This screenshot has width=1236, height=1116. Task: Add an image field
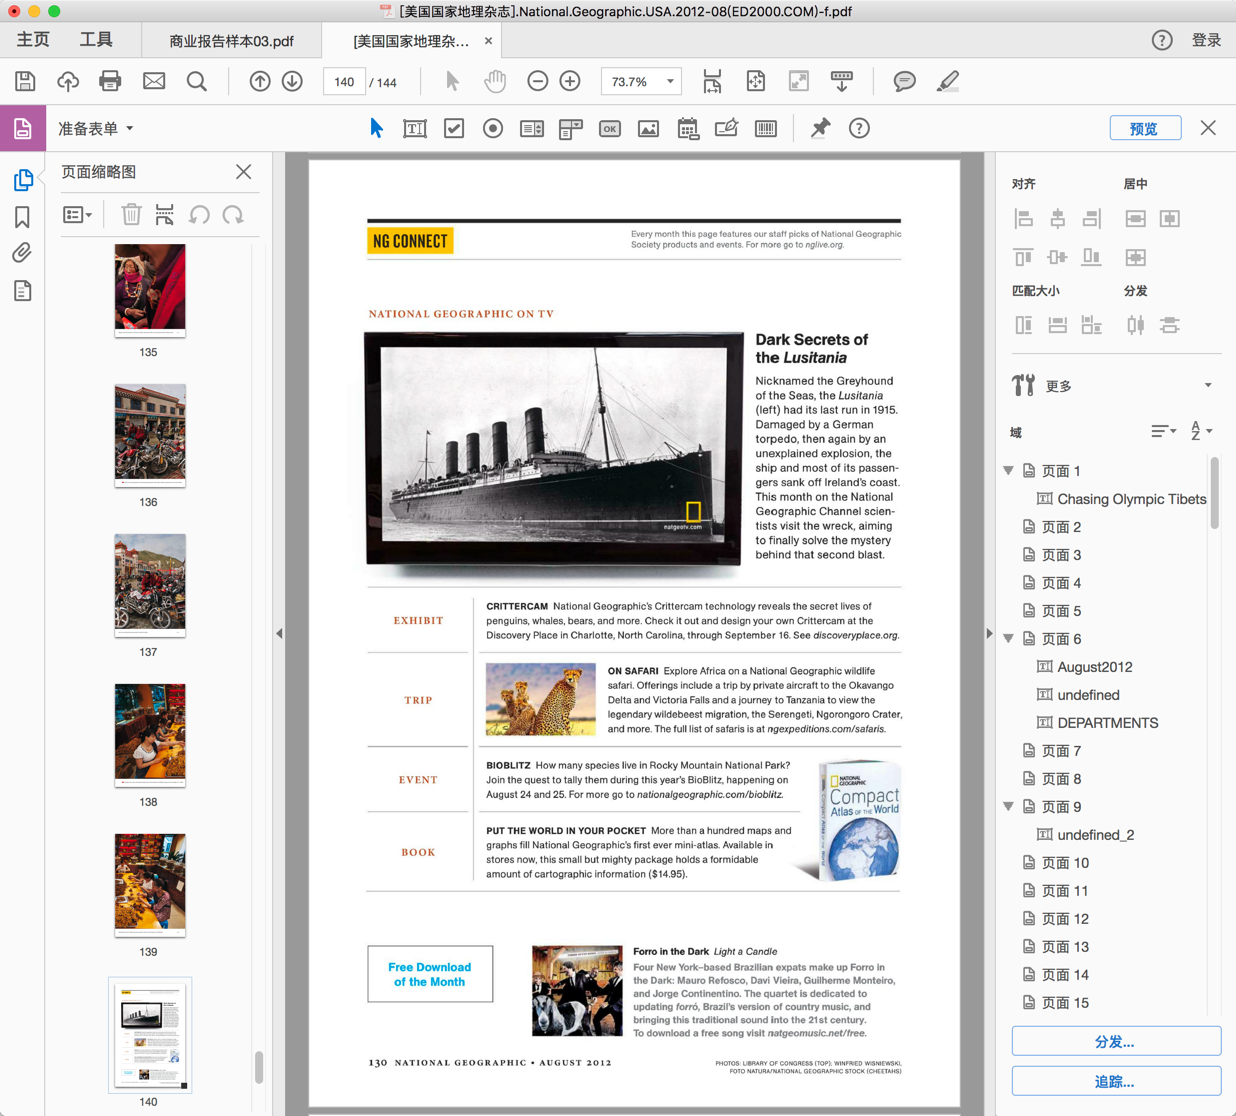point(649,128)
